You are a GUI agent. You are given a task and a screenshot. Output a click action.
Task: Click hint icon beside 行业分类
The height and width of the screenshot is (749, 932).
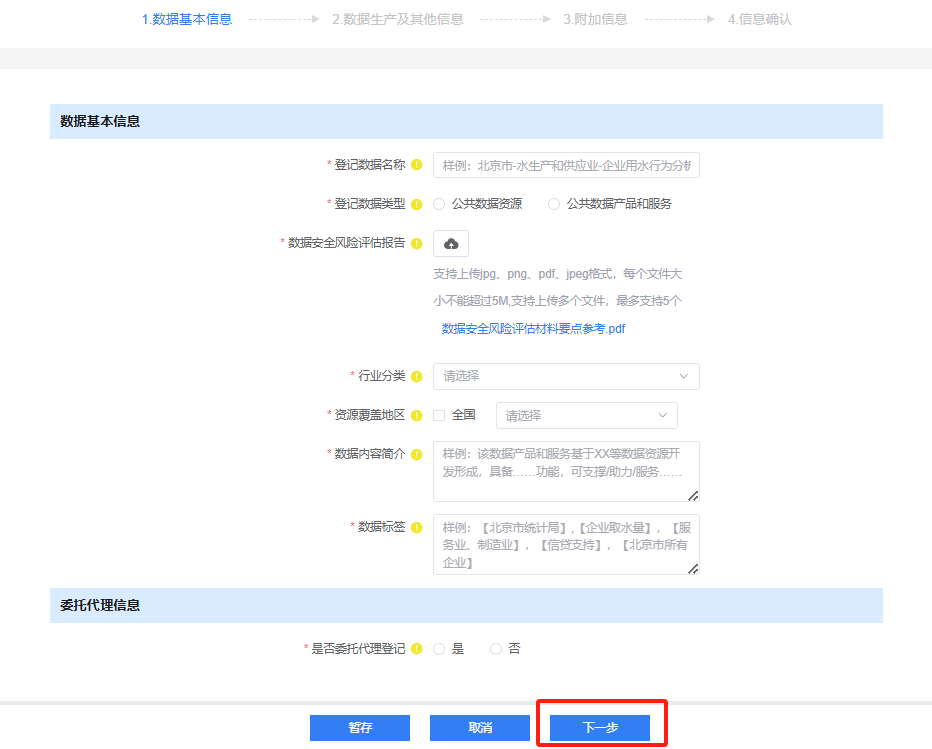tap(416, 376)
